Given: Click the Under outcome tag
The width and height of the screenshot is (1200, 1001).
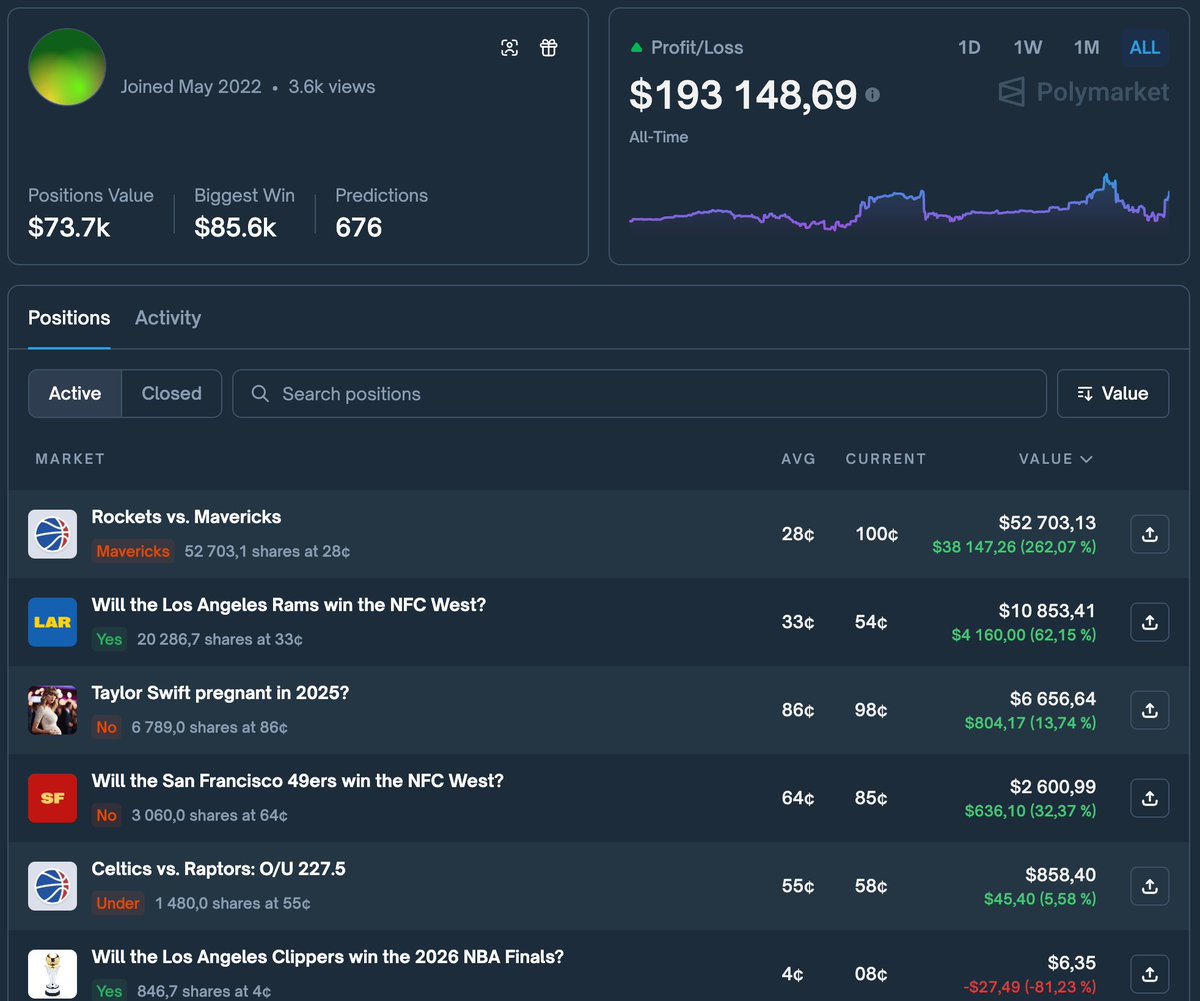Looking at the screenshot, I should 118,903.
